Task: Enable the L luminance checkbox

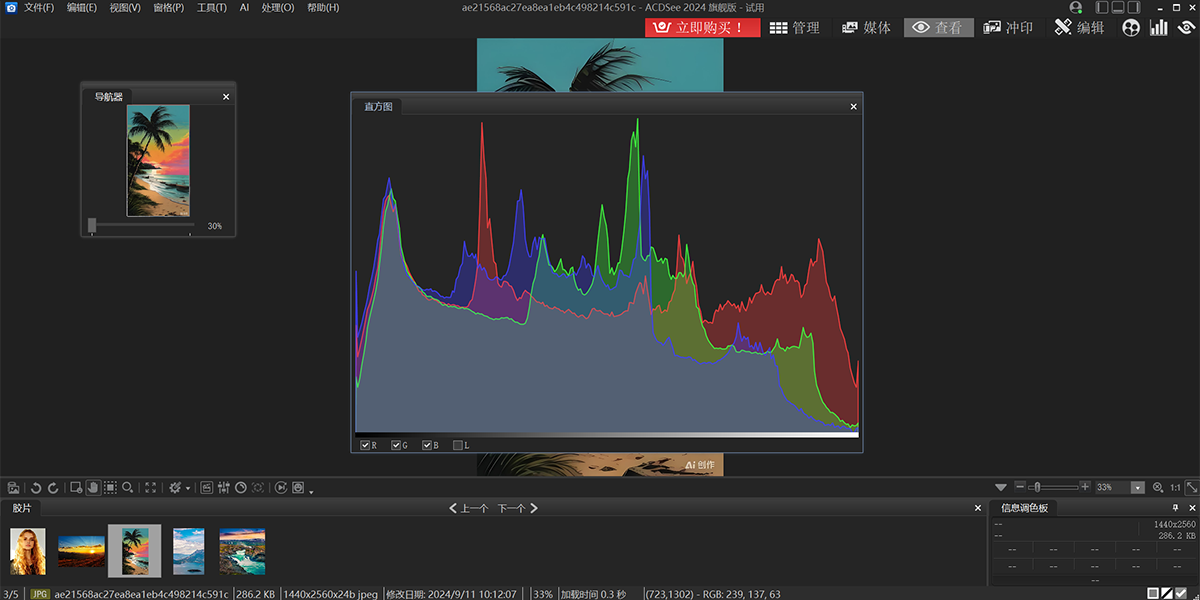Action: pyautogui.click(x=458, y=445)
